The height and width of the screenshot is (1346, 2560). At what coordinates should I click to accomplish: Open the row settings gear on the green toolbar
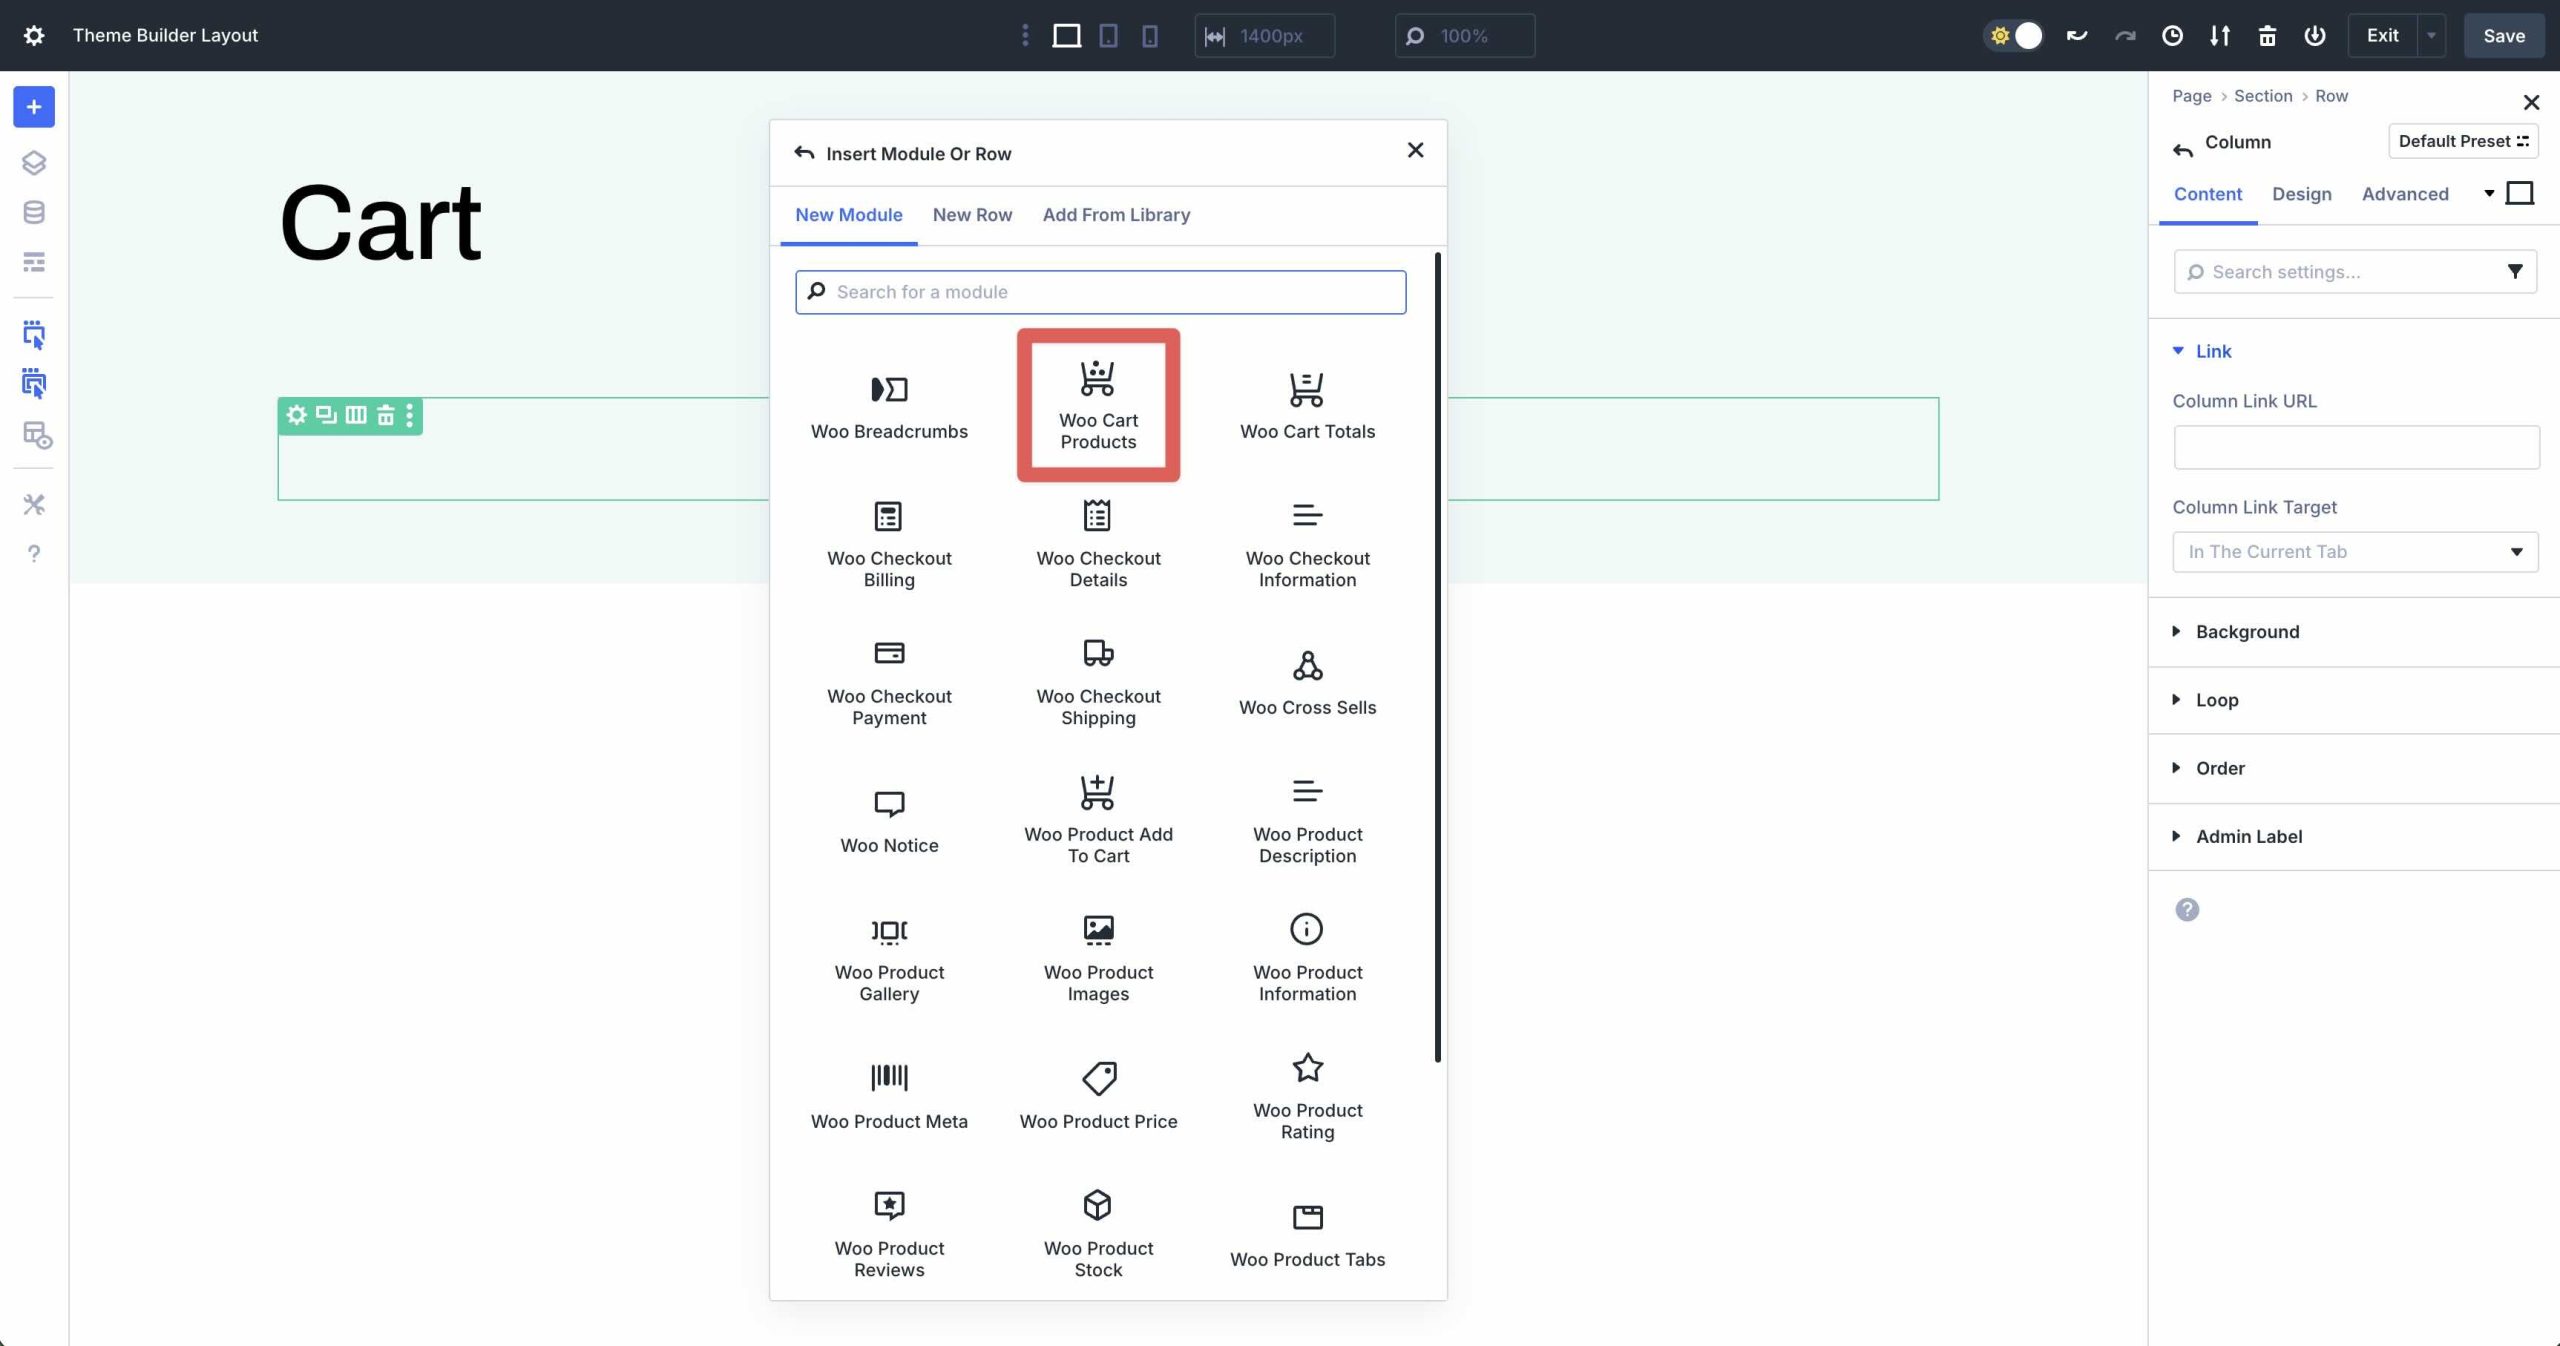point(296,415)
